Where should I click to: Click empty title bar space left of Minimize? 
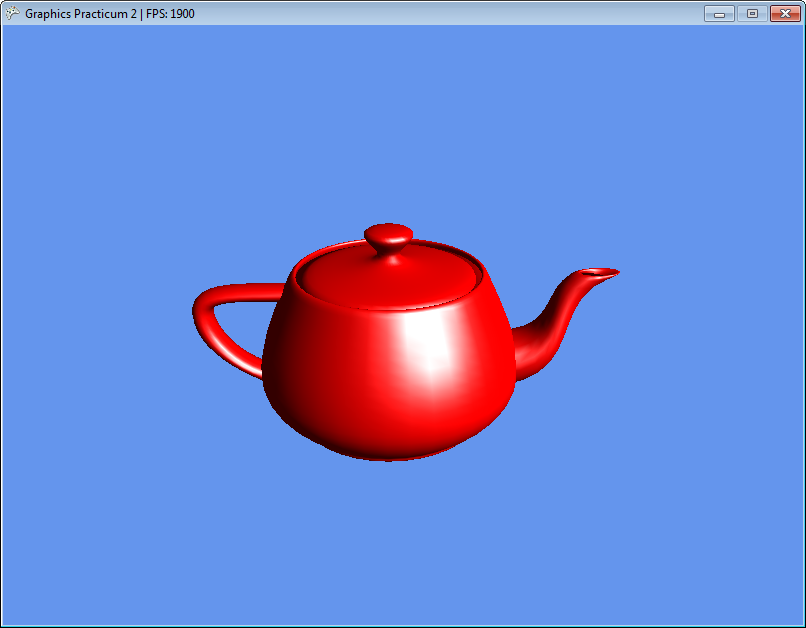[450, 14]
